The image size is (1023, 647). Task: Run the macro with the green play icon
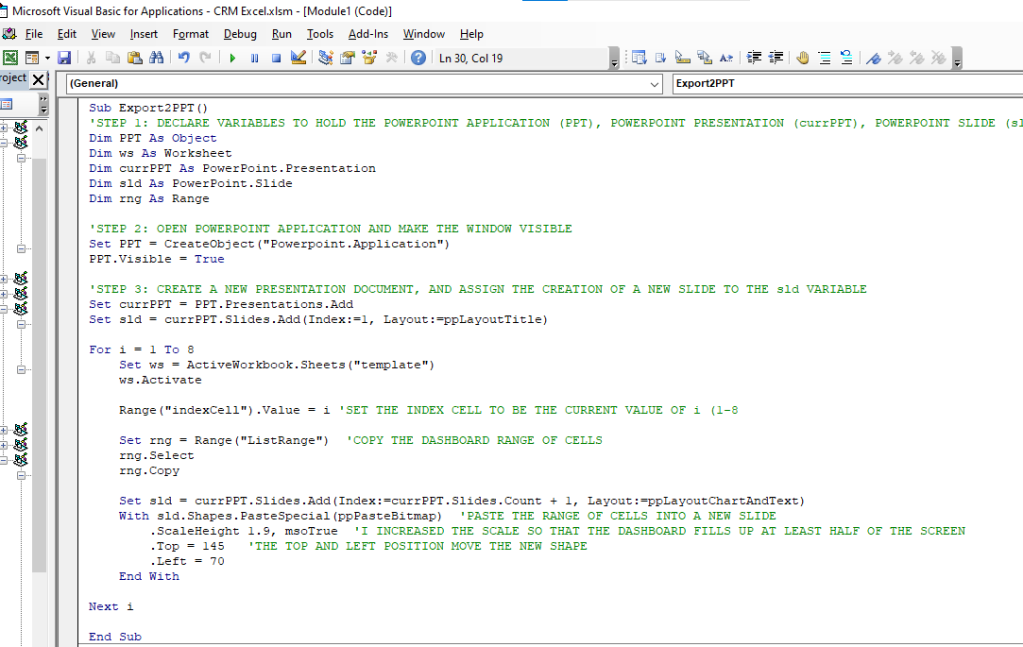click(x=232, y=58)
